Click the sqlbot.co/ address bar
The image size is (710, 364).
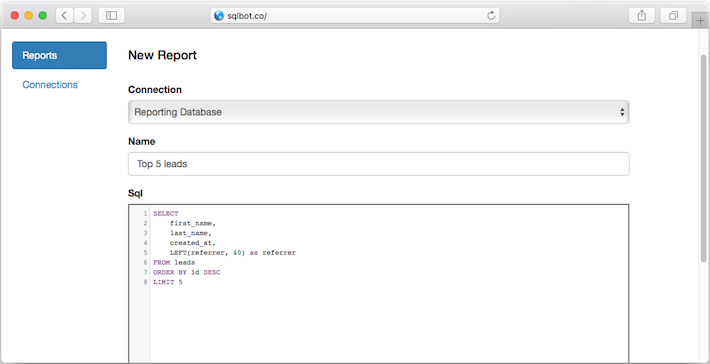coord(355,16)
